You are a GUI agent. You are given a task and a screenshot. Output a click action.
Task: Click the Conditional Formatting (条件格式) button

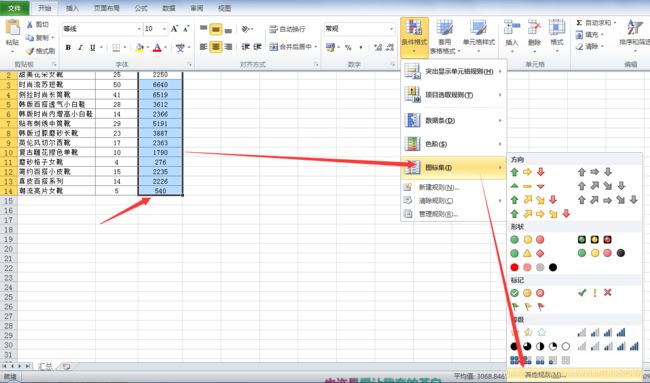[414, 37]
